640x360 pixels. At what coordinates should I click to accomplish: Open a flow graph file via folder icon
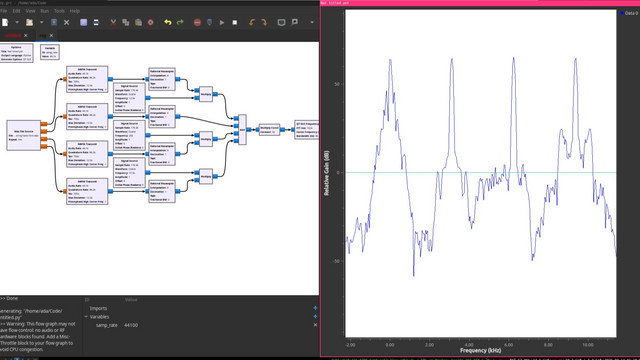(29, 22)
